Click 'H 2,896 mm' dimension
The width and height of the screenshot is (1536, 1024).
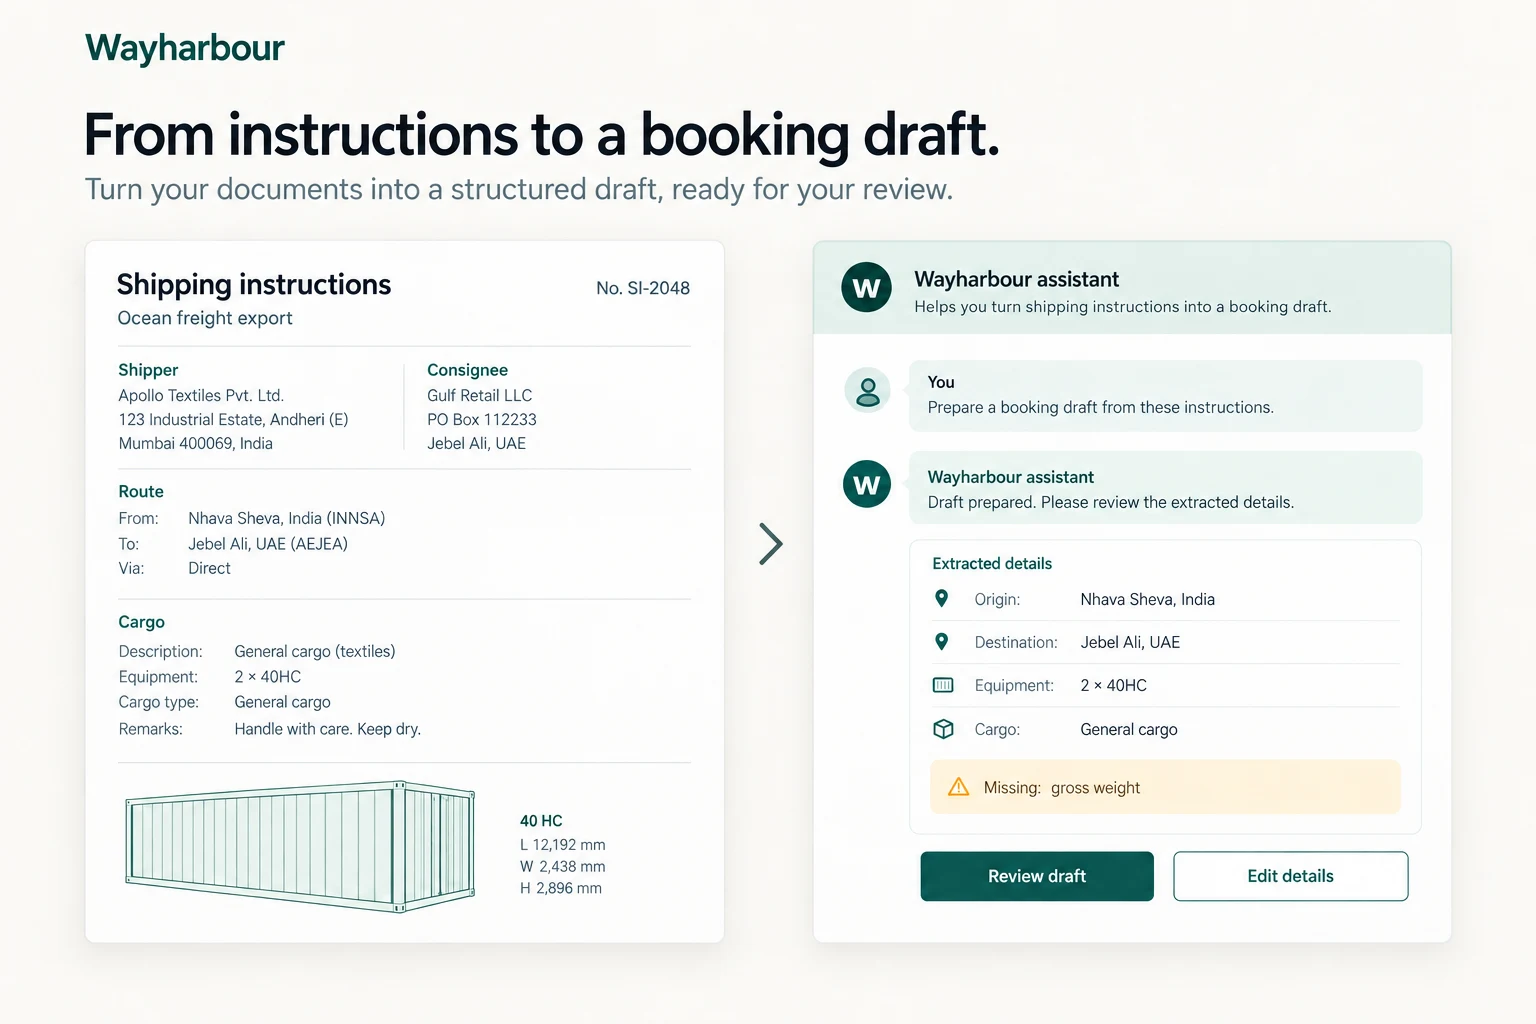tap(560, 888)
